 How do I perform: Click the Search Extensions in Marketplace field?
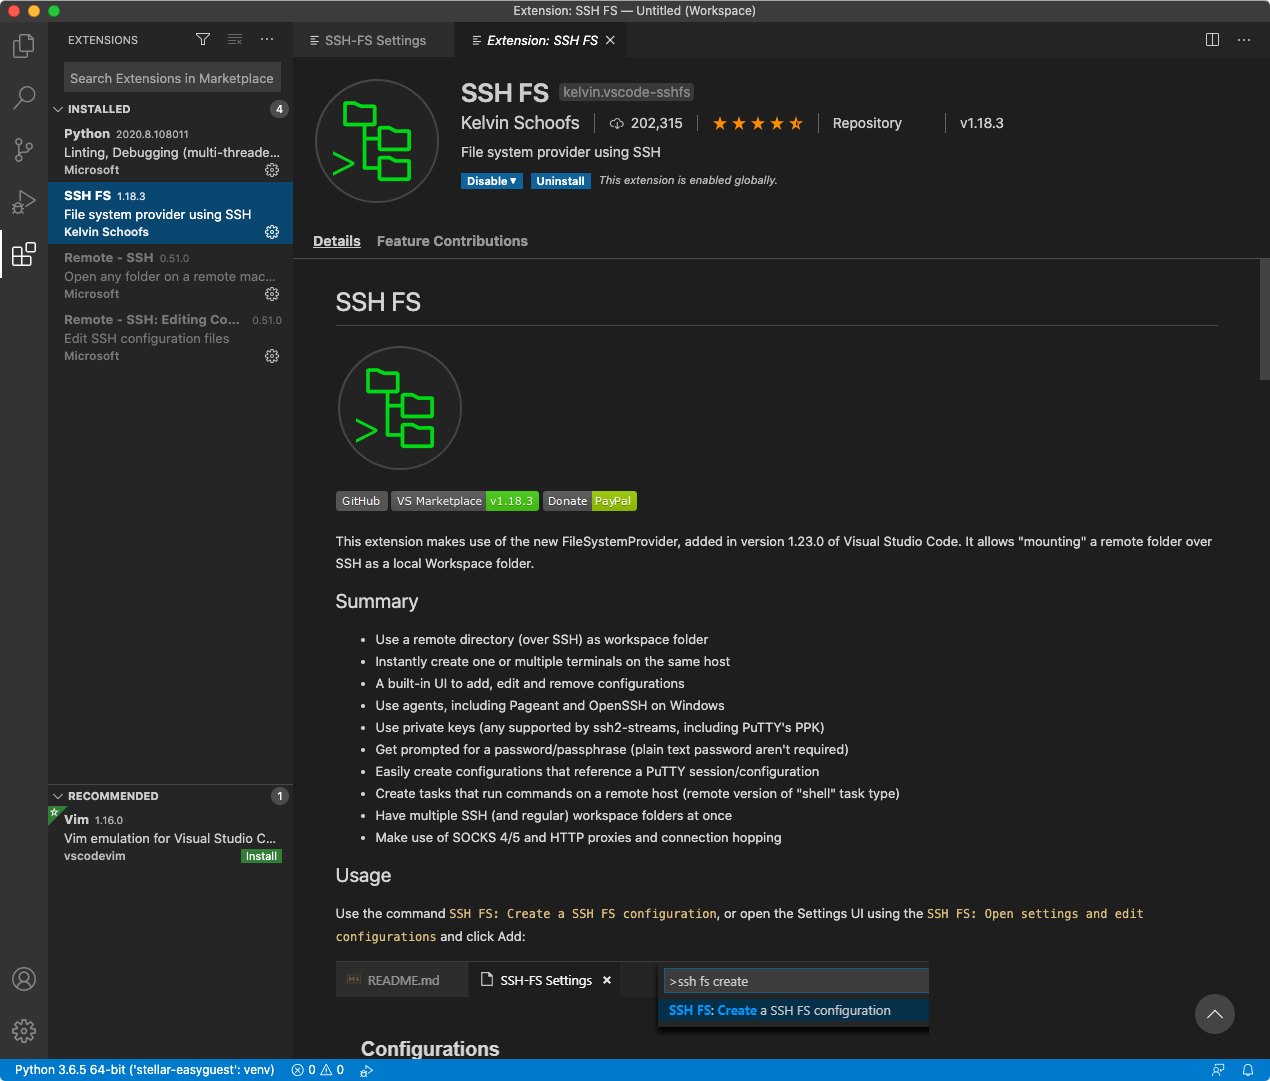pos(171,78)
